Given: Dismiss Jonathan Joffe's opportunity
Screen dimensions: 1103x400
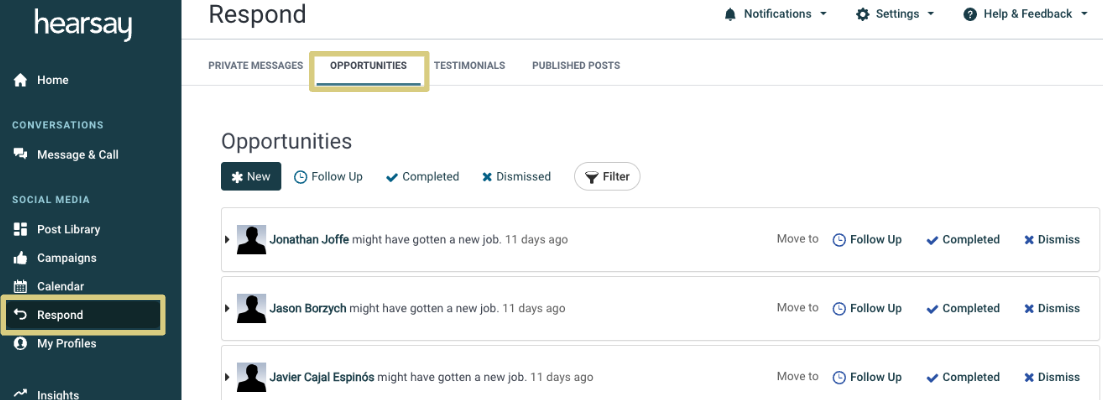Looking at the screenshot, I should [x=1052, y=240].
